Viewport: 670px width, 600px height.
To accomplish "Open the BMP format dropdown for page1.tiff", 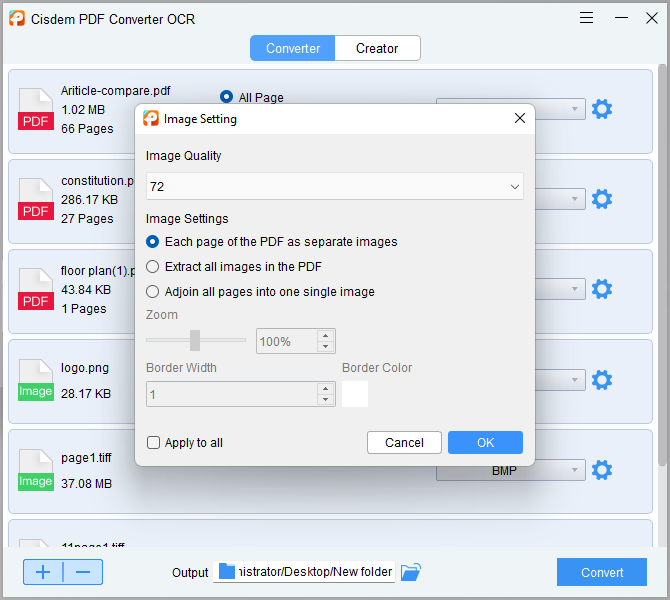I will tap(511, 471).
